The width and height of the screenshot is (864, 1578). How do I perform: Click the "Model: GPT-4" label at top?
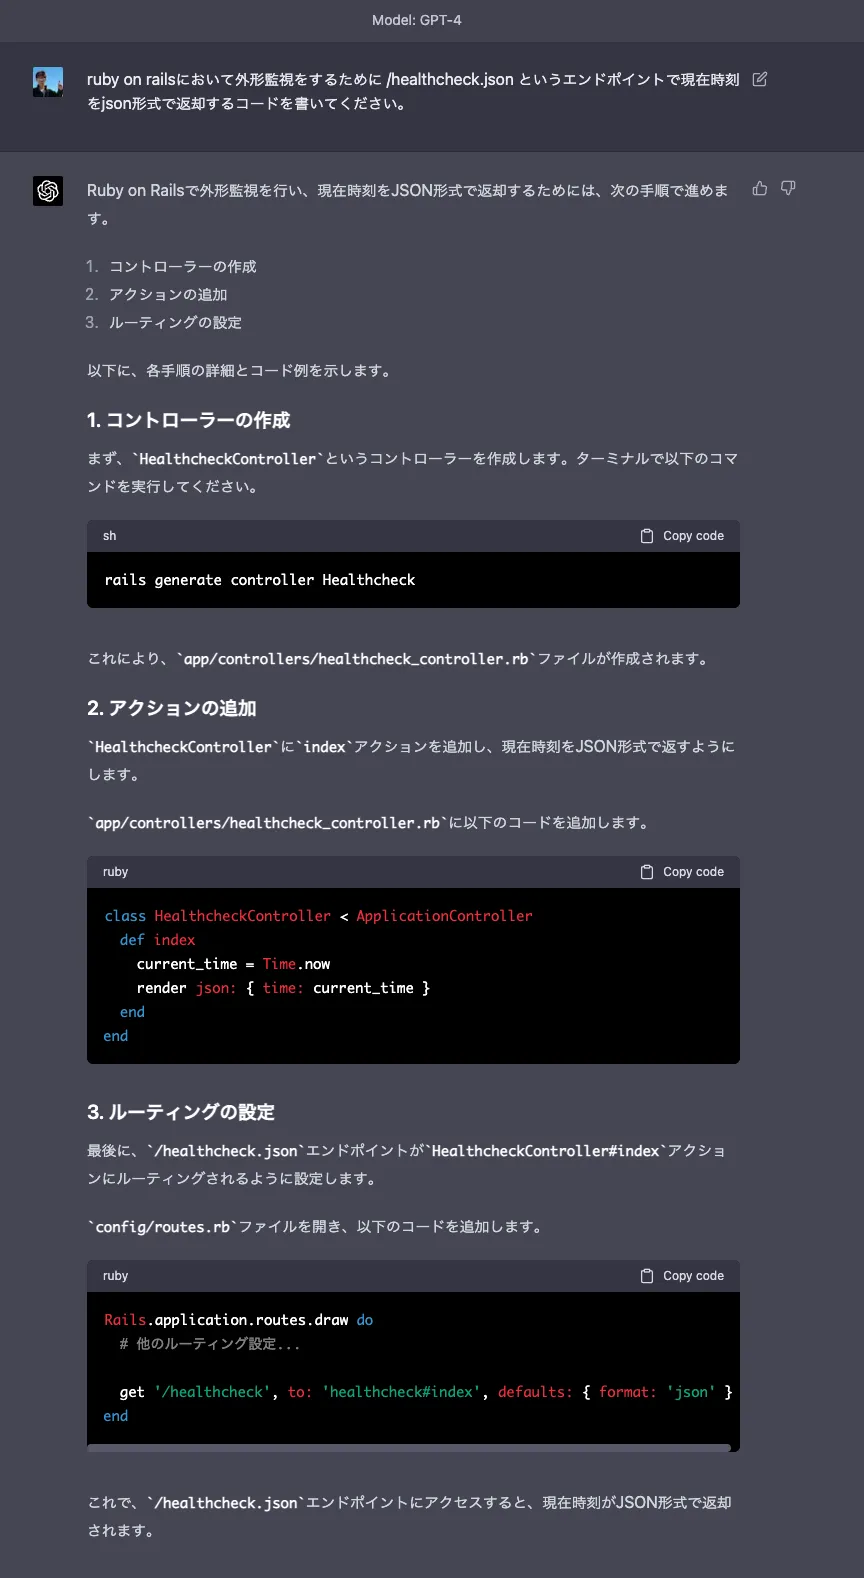[x=416, y=20]
